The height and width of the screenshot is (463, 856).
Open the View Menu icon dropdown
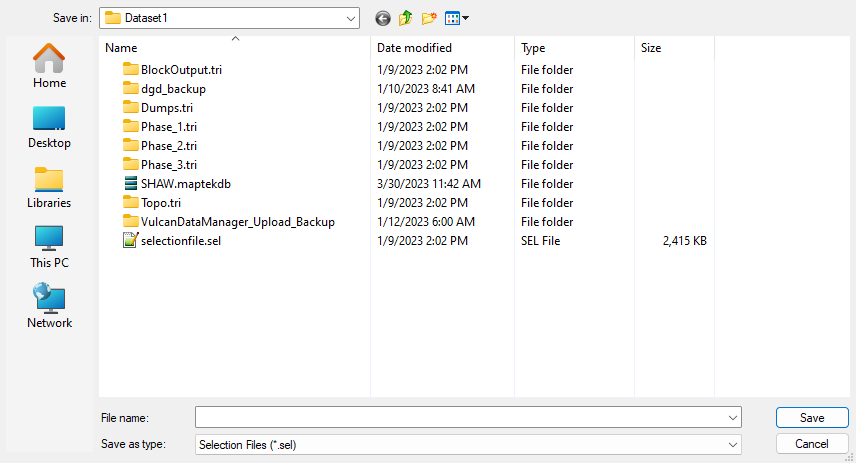(x=457, y=18)
